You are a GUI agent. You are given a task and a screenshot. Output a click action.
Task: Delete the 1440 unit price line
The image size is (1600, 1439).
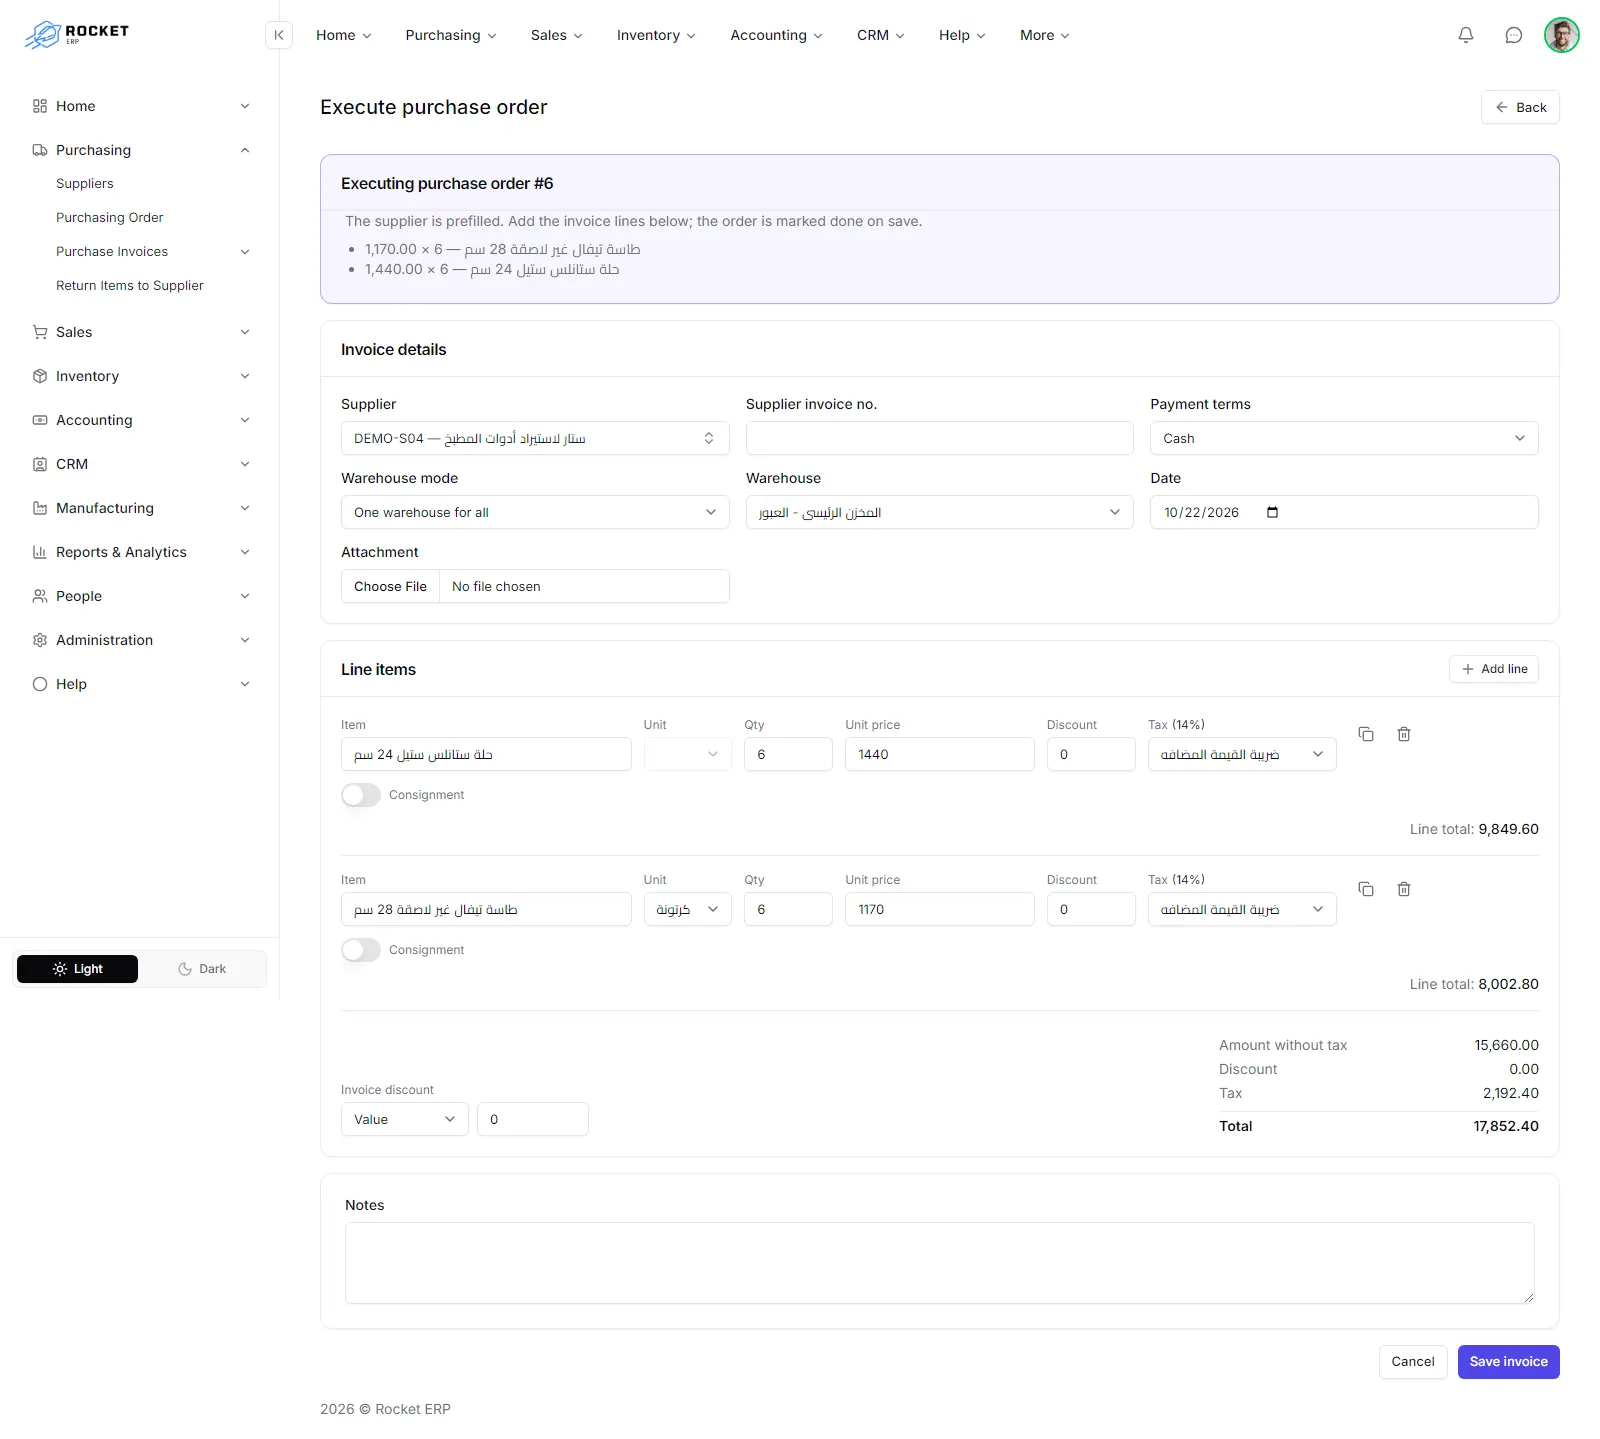(1404, 734)
